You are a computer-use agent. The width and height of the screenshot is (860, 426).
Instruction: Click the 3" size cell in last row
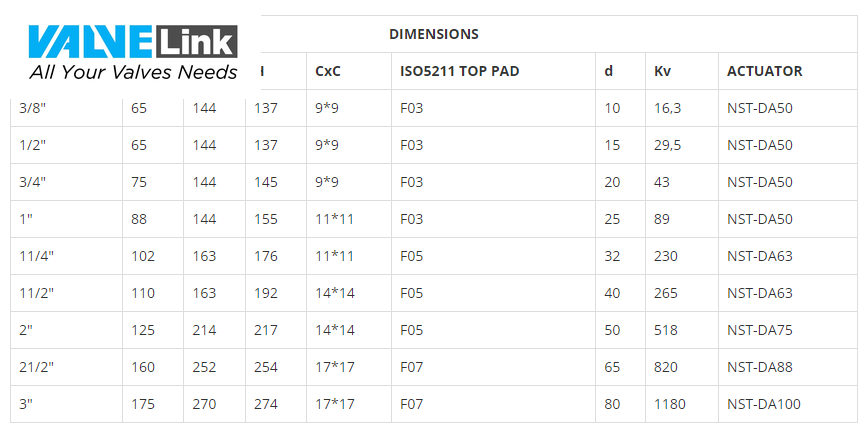click(27, 404)
